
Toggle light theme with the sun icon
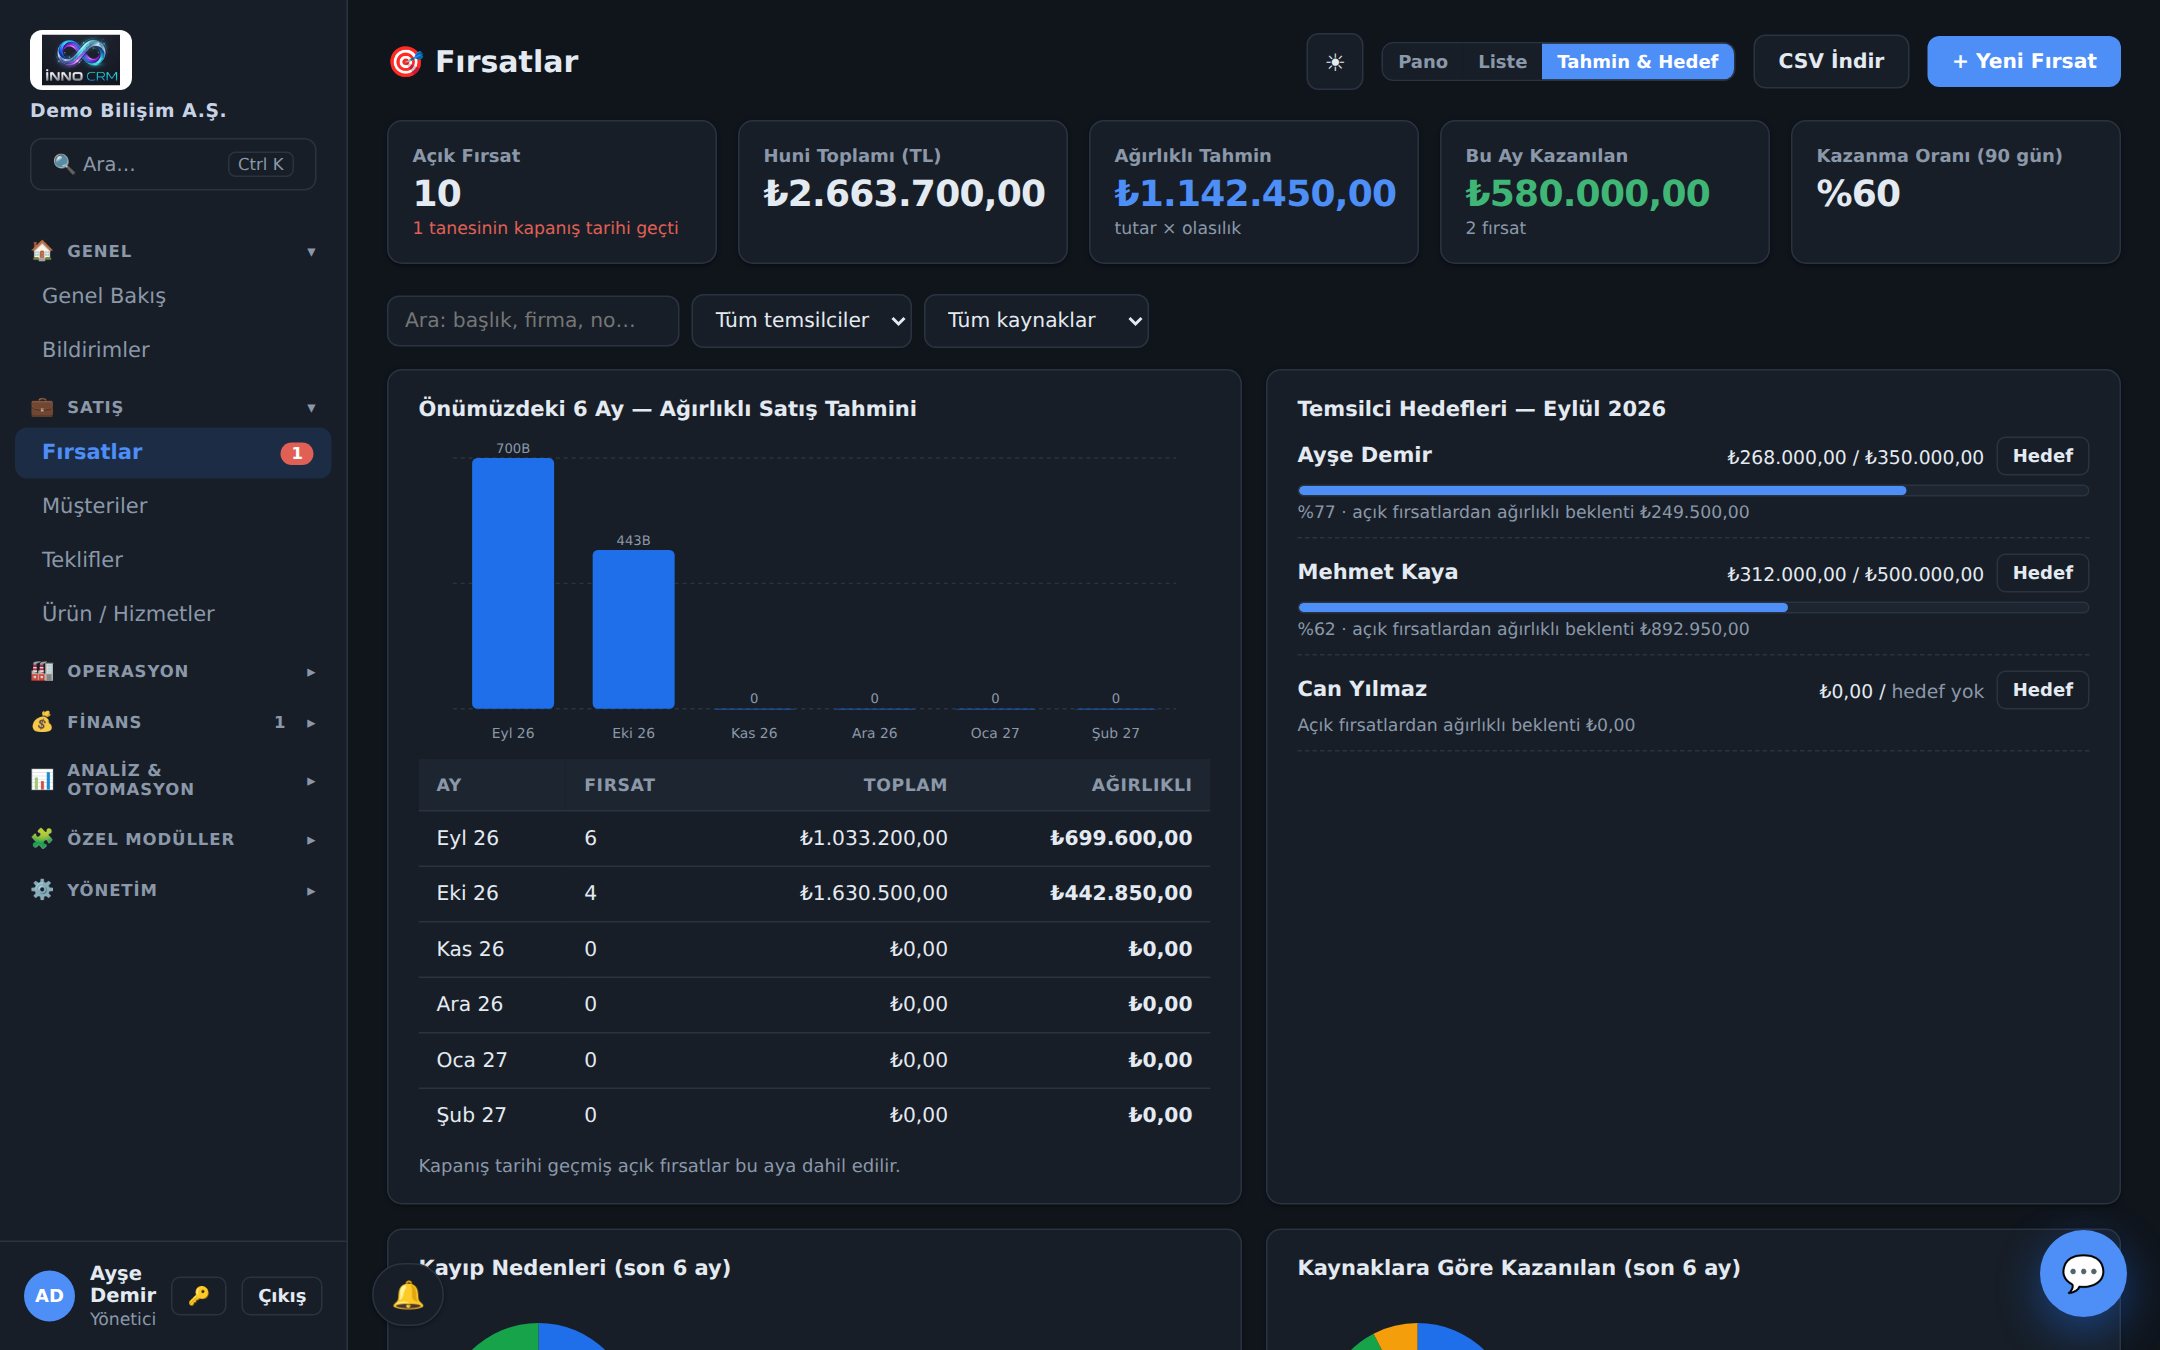(1334, 62)
